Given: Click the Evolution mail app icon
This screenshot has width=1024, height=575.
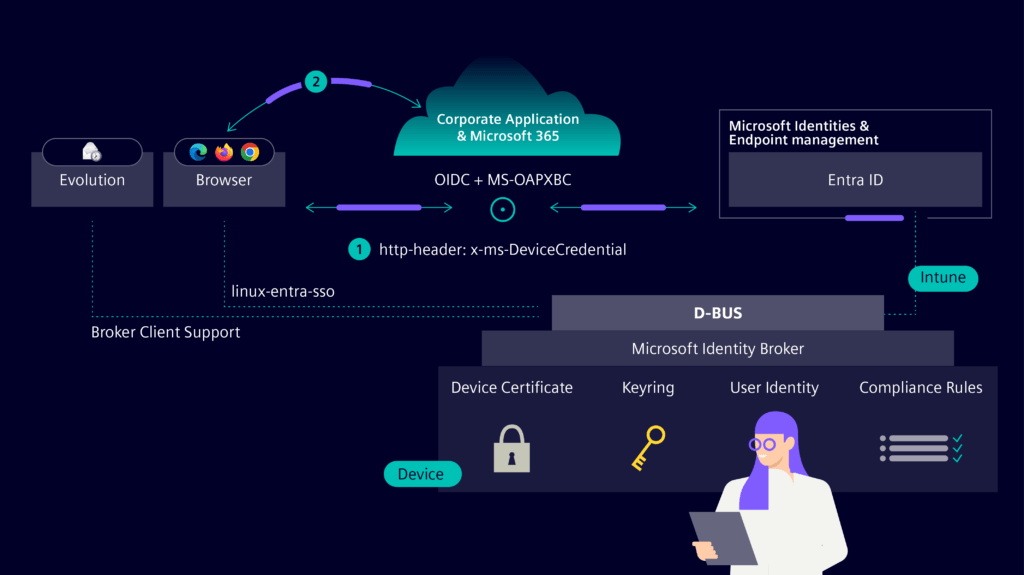Looking at the screenshot, I should [91, 152].
